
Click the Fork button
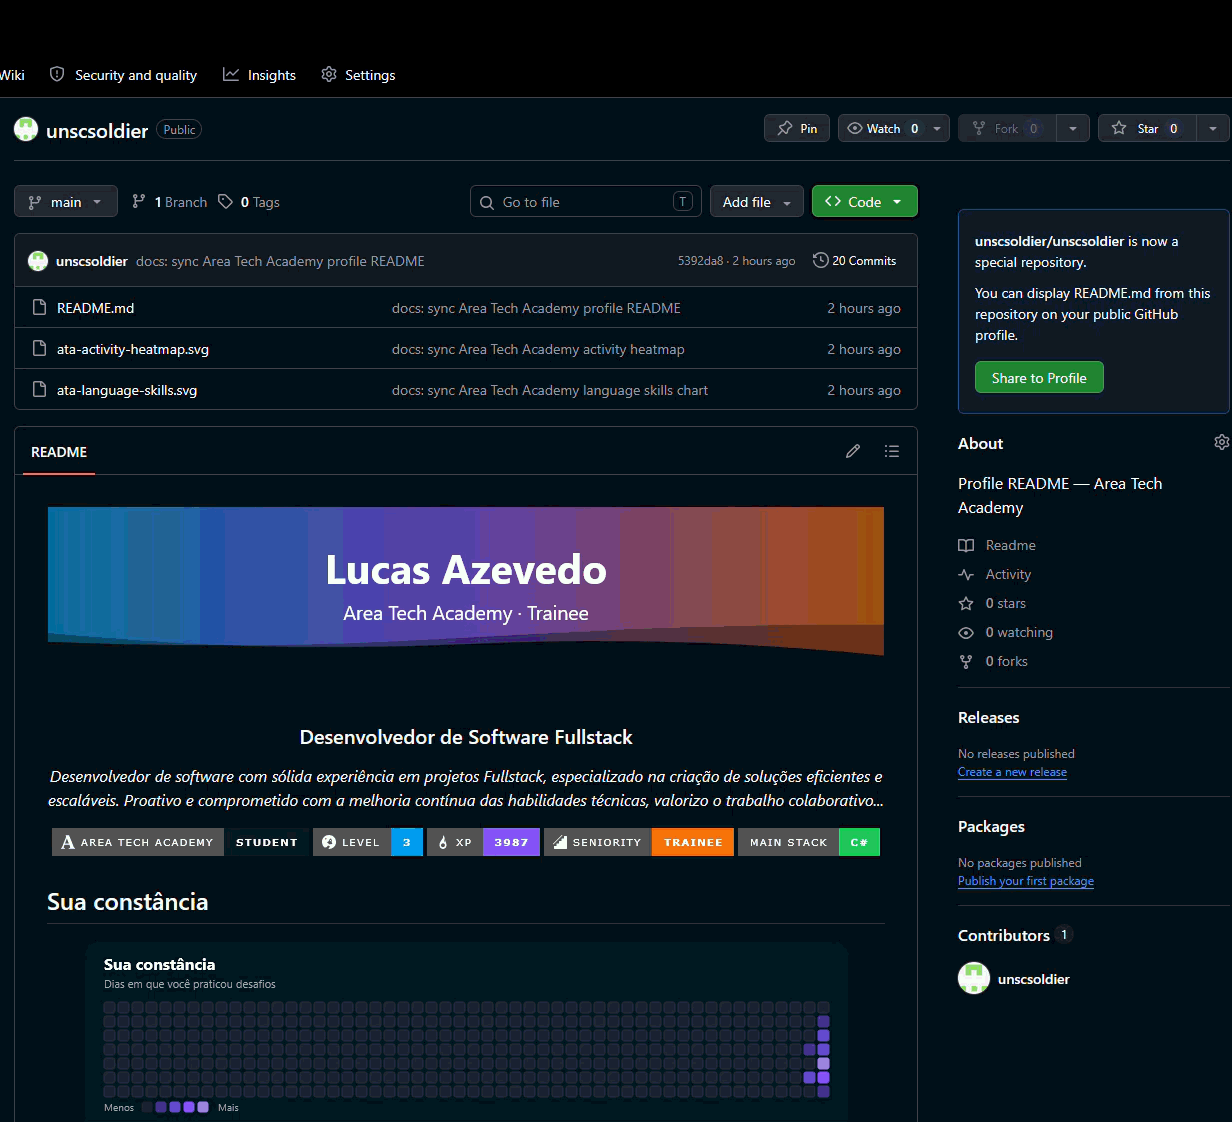point(1007,128)
